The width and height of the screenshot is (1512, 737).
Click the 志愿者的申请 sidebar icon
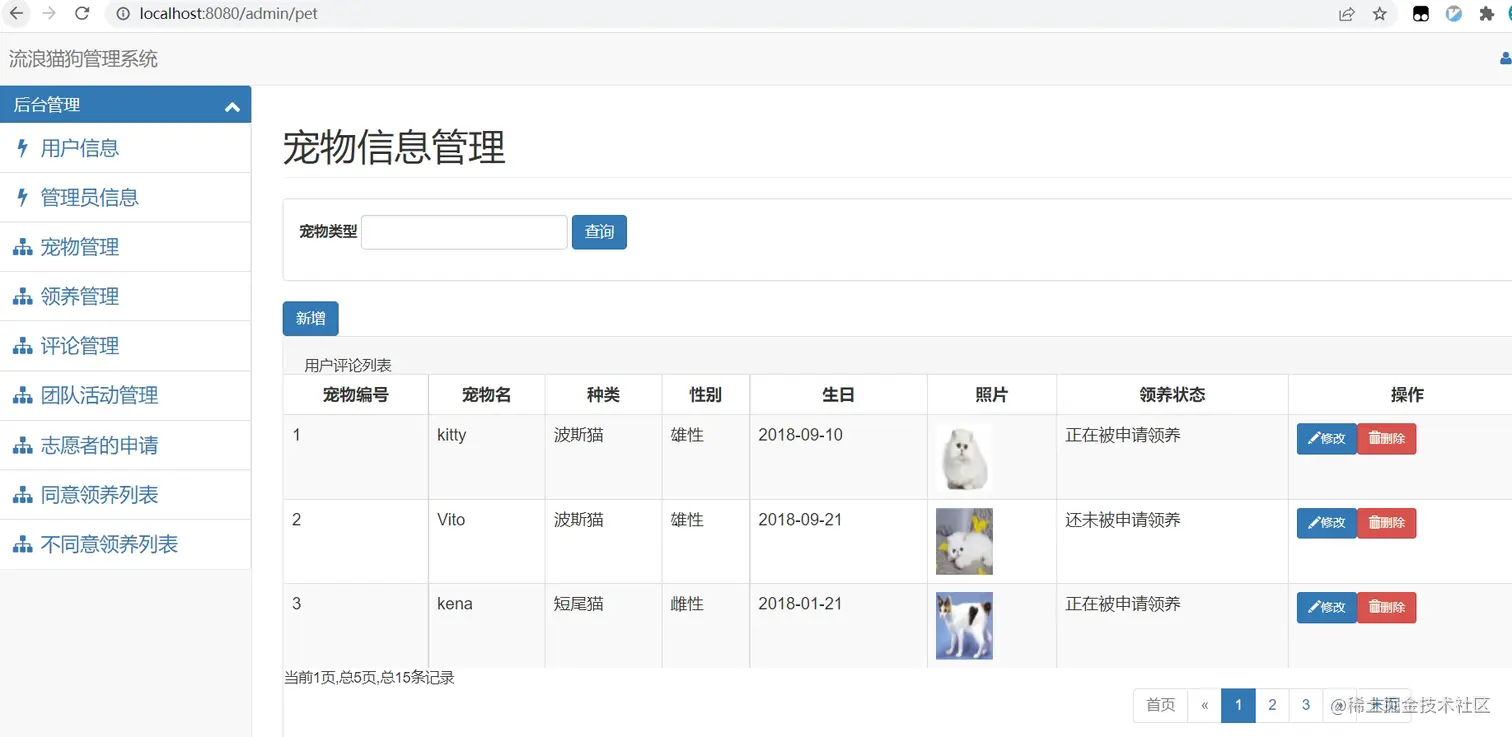(x=22, y=444)
